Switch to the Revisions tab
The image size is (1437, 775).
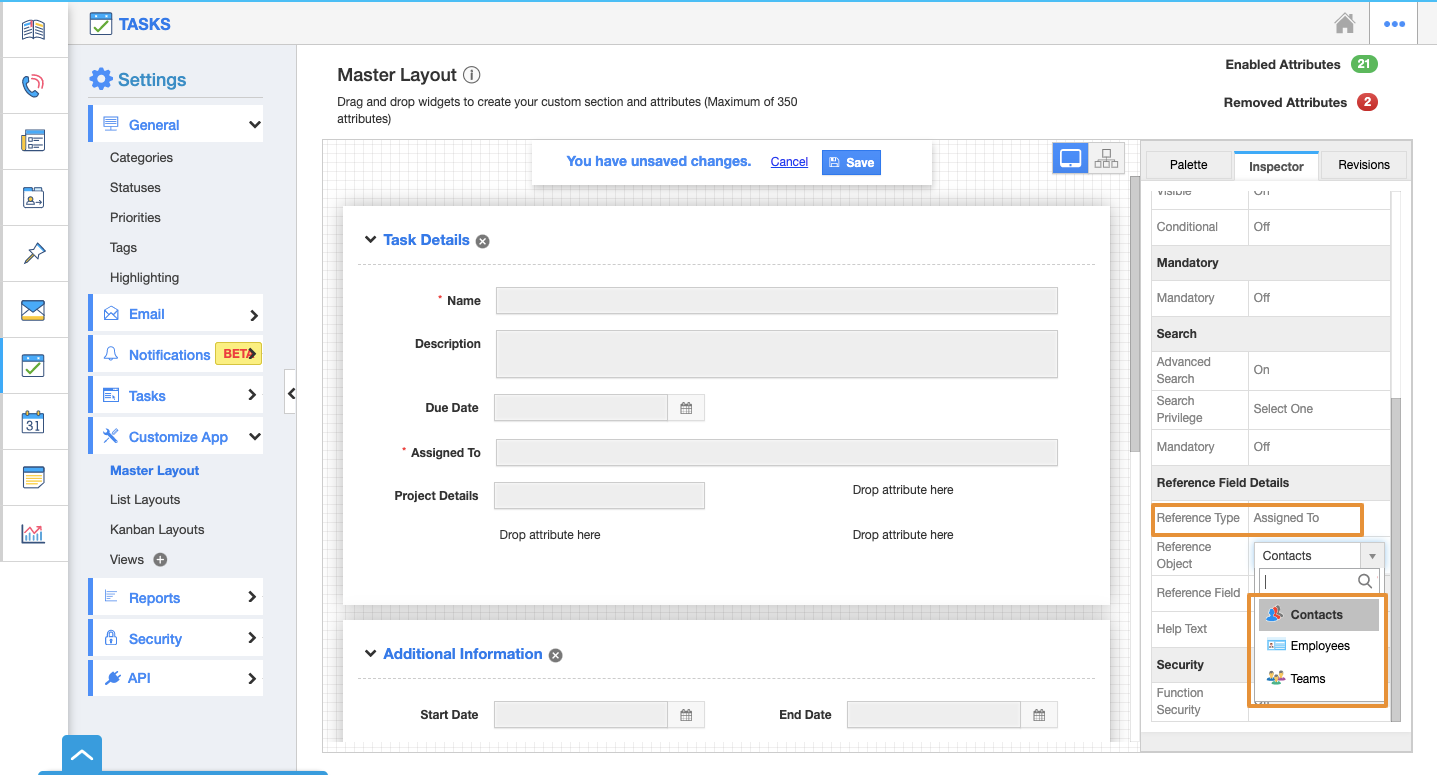pos(1363,165)
